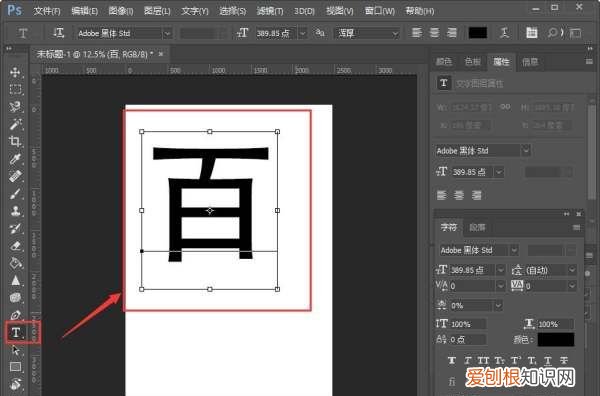Toggle All Caps in the Character panel
Viewport: 600px width, 396px height.
[x=483, y=360]
